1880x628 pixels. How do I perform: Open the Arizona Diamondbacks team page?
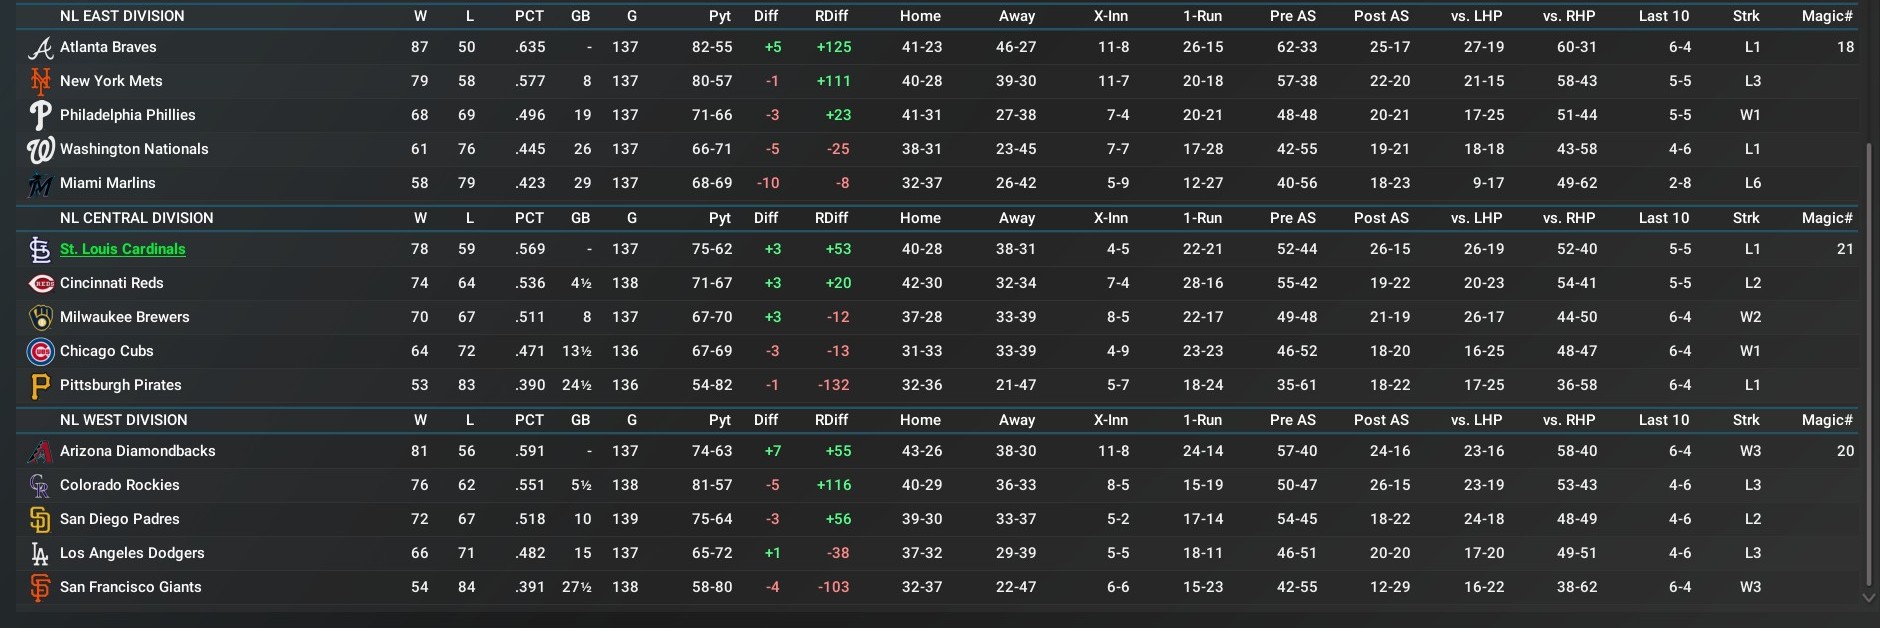point(137,451)
